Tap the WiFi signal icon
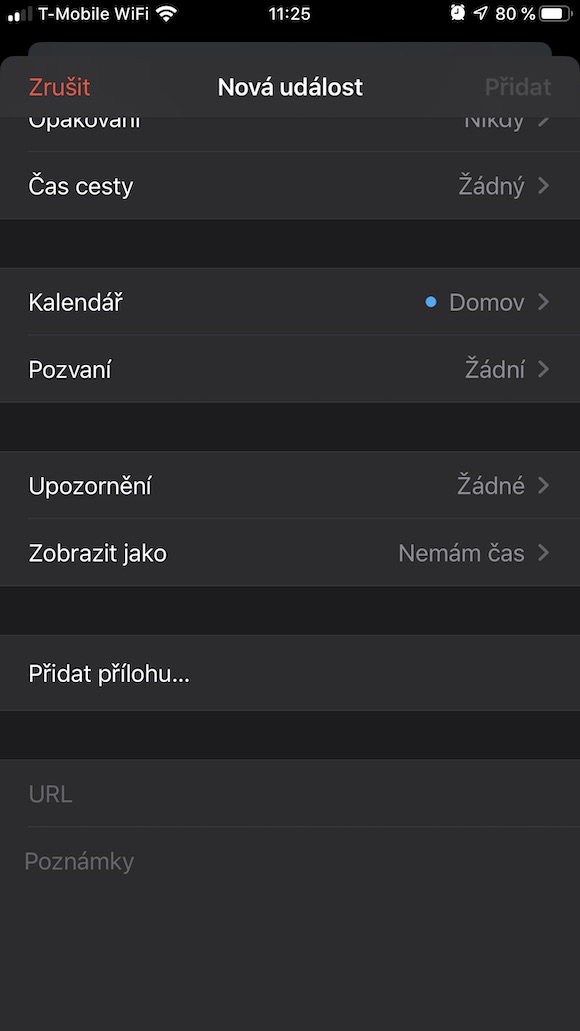This screenshot has width=580, height=1031. [167, 13]
